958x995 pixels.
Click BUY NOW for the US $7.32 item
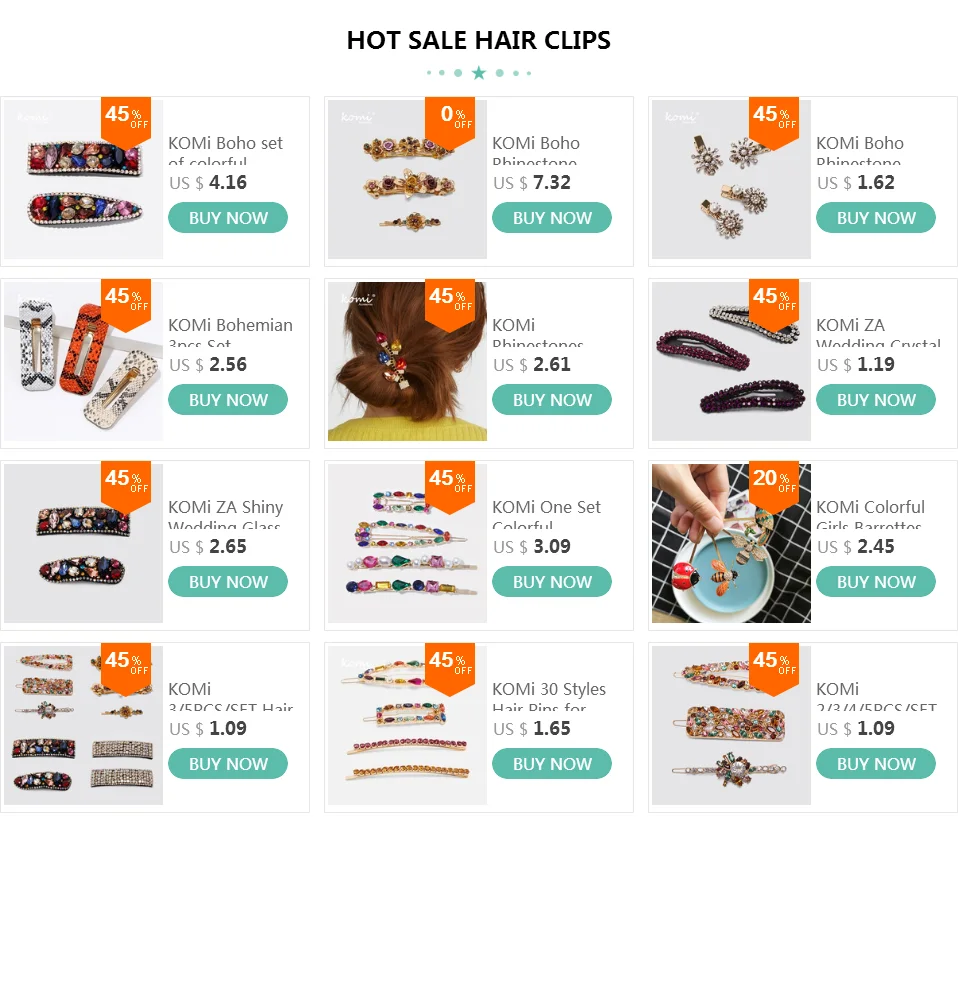pyautogui.click(x=552, y=218)
